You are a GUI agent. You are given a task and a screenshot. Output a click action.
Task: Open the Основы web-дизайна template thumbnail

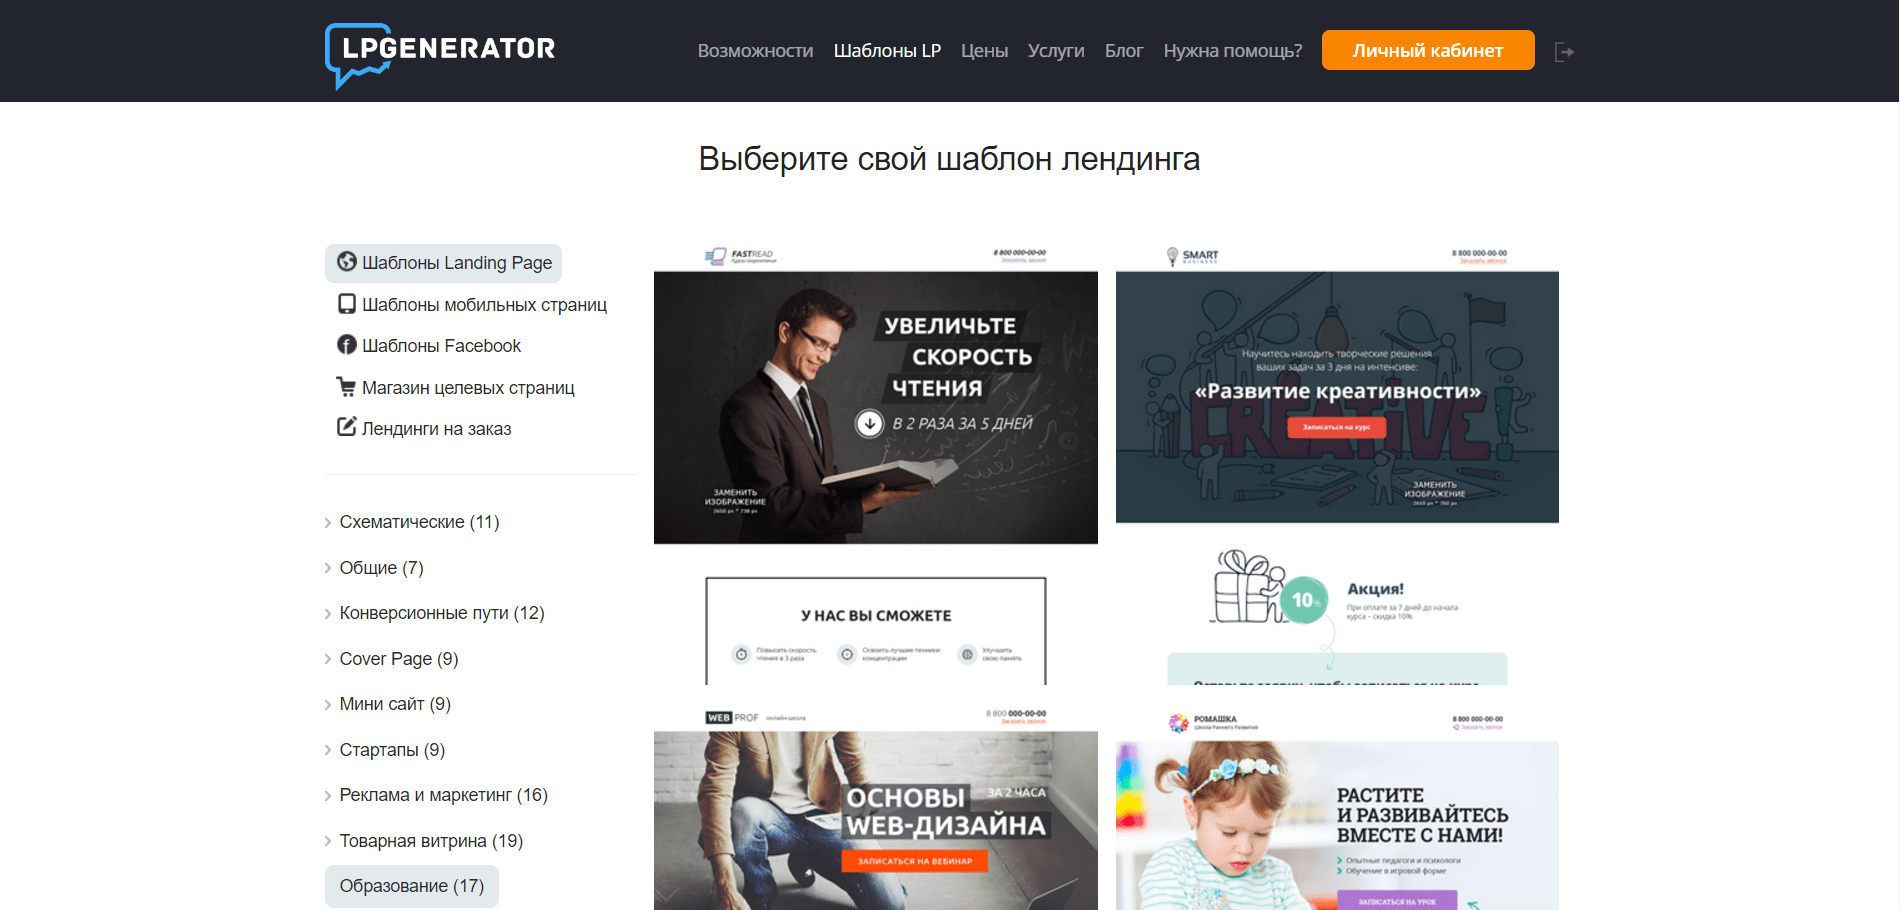pyautogui.click(x=876, y=806)
